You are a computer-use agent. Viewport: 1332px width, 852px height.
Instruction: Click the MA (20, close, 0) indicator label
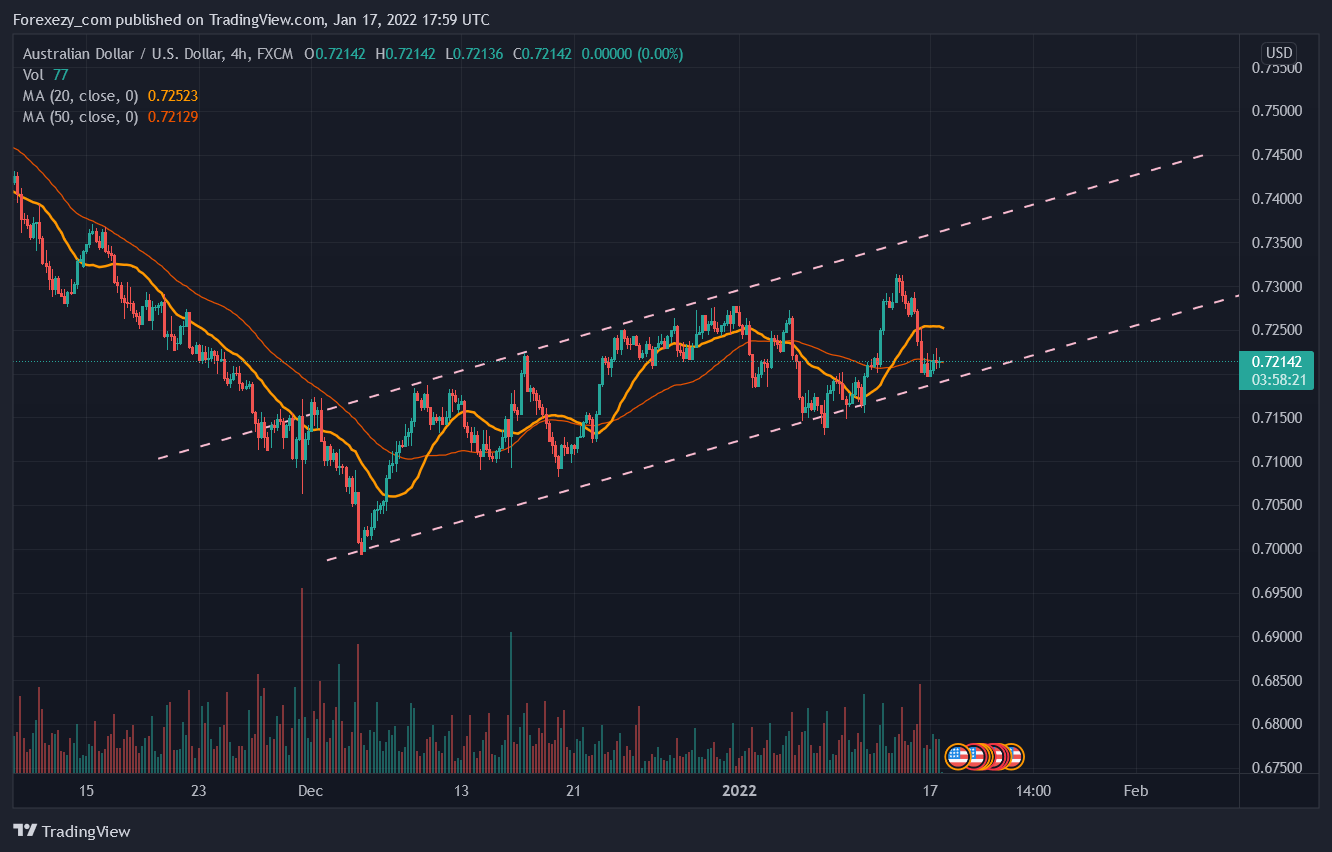click(81, 96)
